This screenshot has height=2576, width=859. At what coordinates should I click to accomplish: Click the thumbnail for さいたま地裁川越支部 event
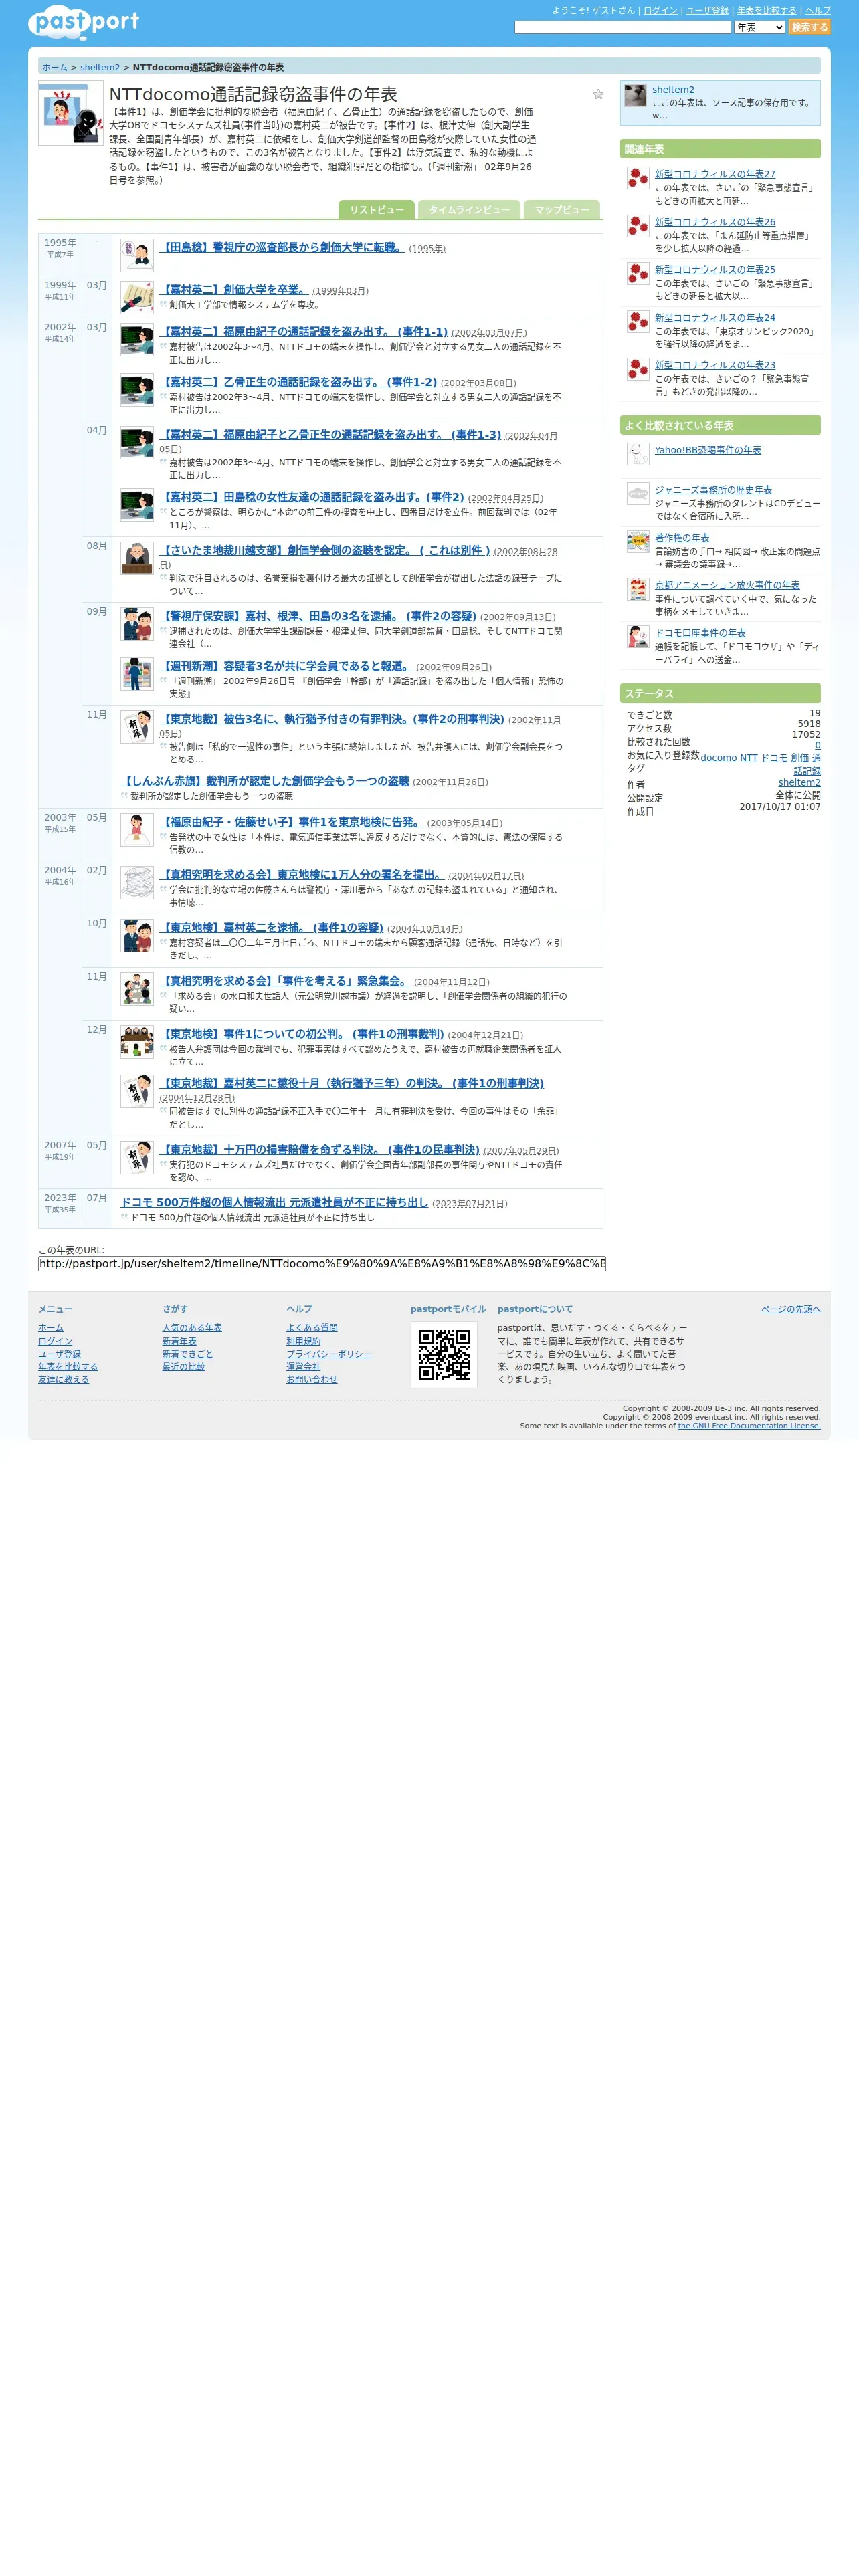[x=137, y=558]
